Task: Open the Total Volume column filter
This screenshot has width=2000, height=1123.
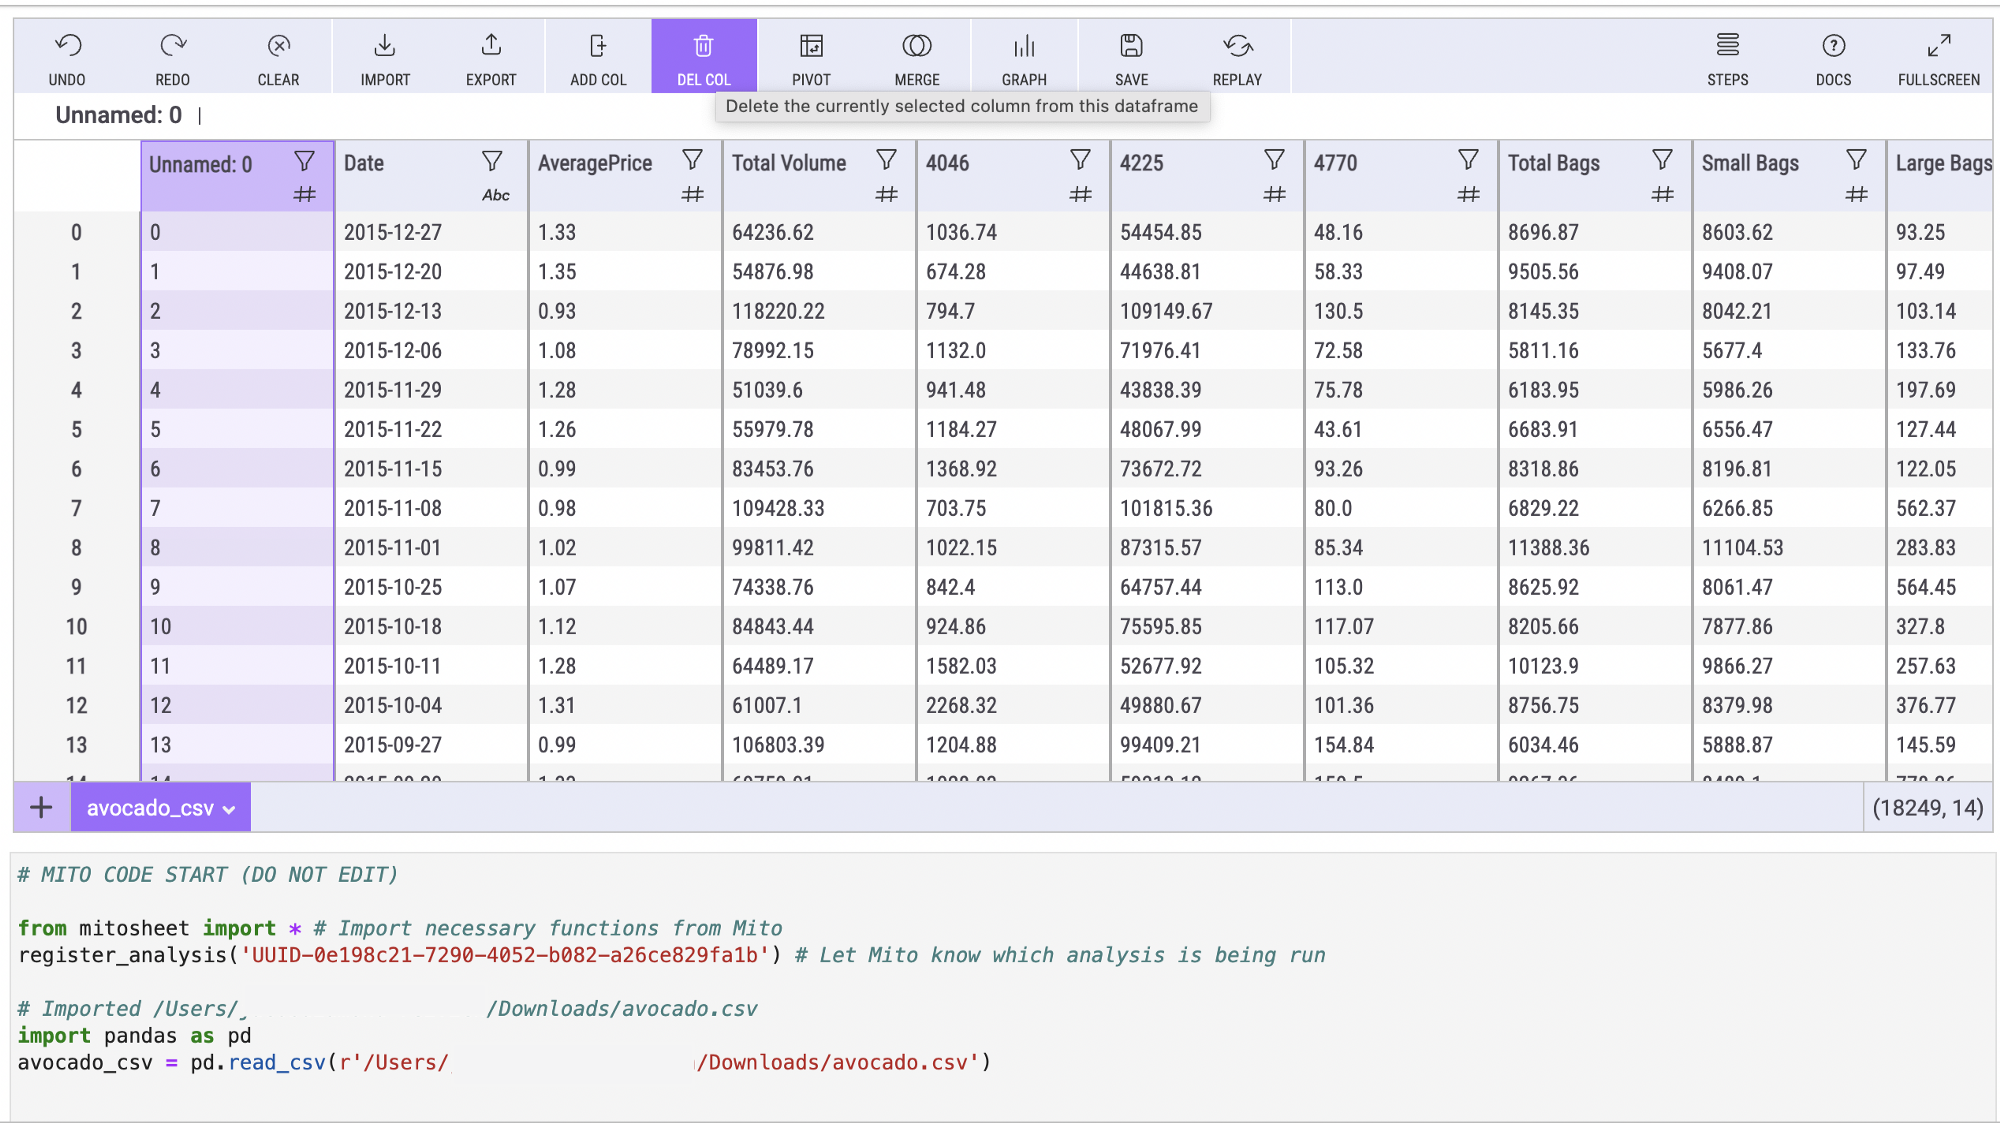Action: pos(886,161)
